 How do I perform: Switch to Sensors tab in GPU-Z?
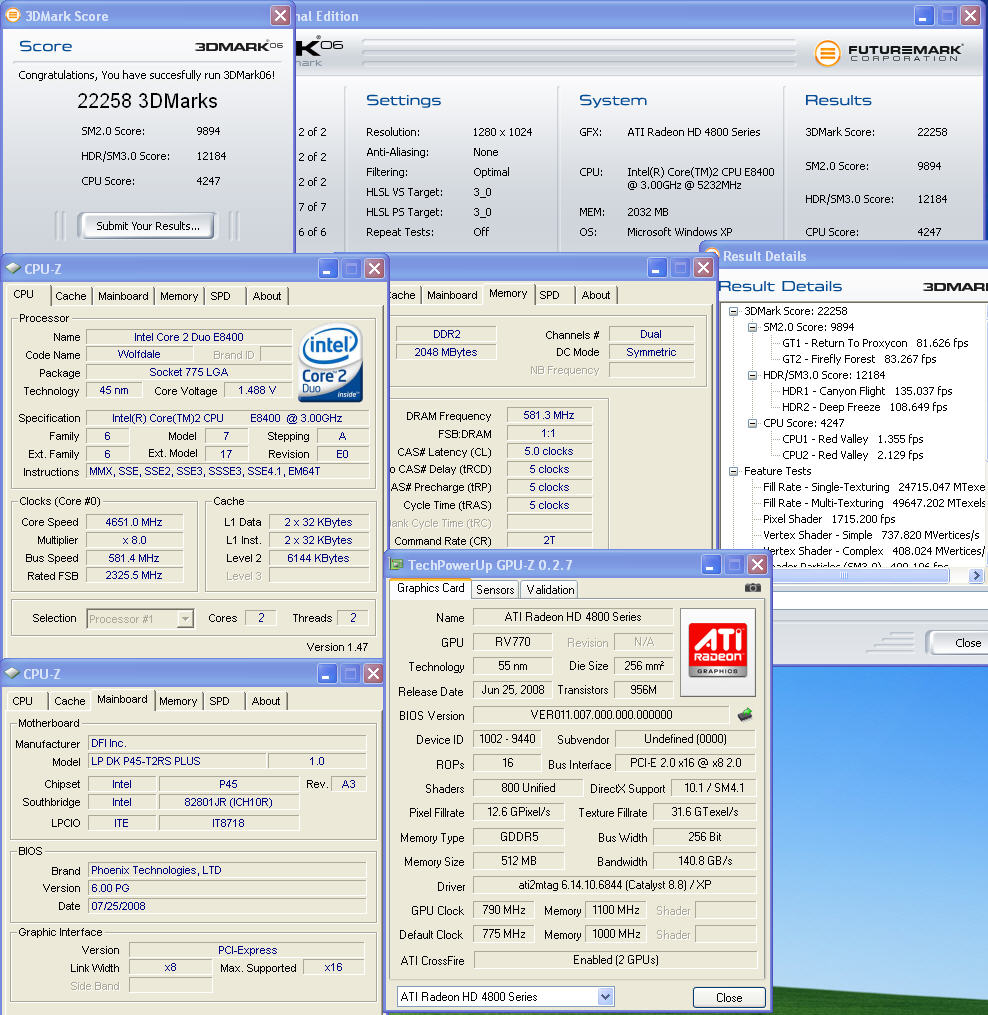pos(495,590)
